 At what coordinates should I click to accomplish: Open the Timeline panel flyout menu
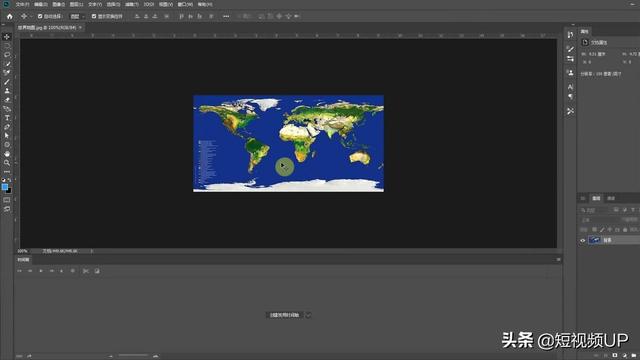[x=558, y=260]
